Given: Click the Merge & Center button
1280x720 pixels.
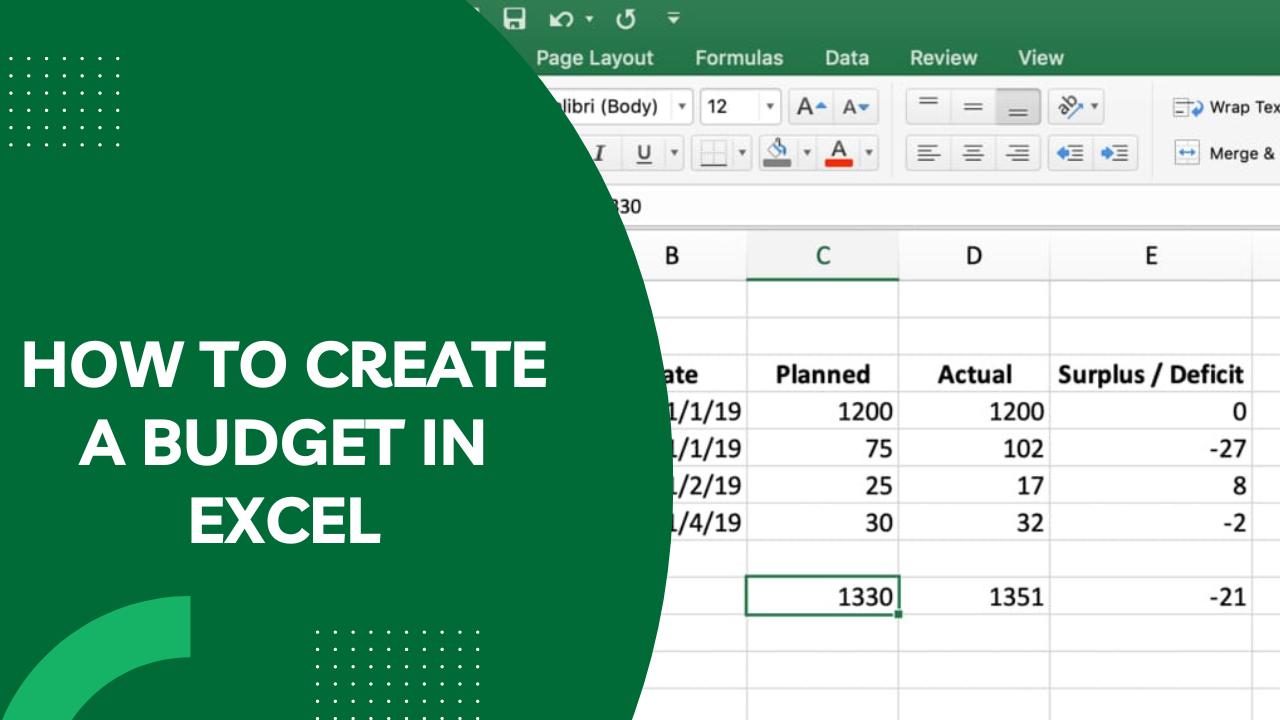Looking at the screenshot, I should coord(1226,153).
